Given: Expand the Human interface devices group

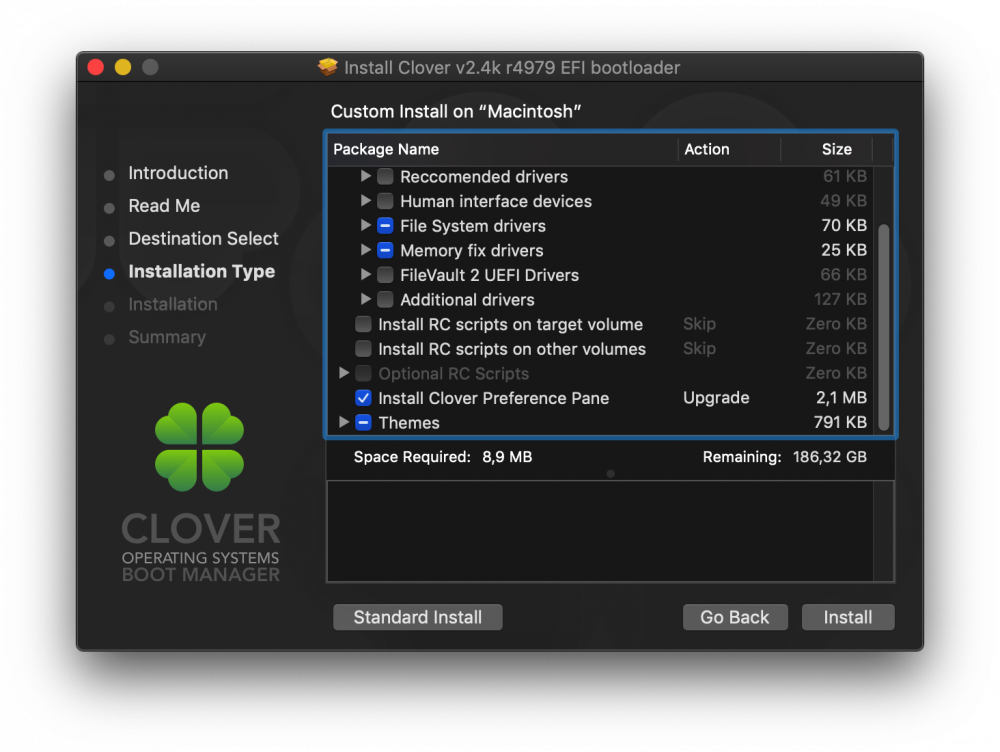Looking at the screenshot, I should point(365,200).
